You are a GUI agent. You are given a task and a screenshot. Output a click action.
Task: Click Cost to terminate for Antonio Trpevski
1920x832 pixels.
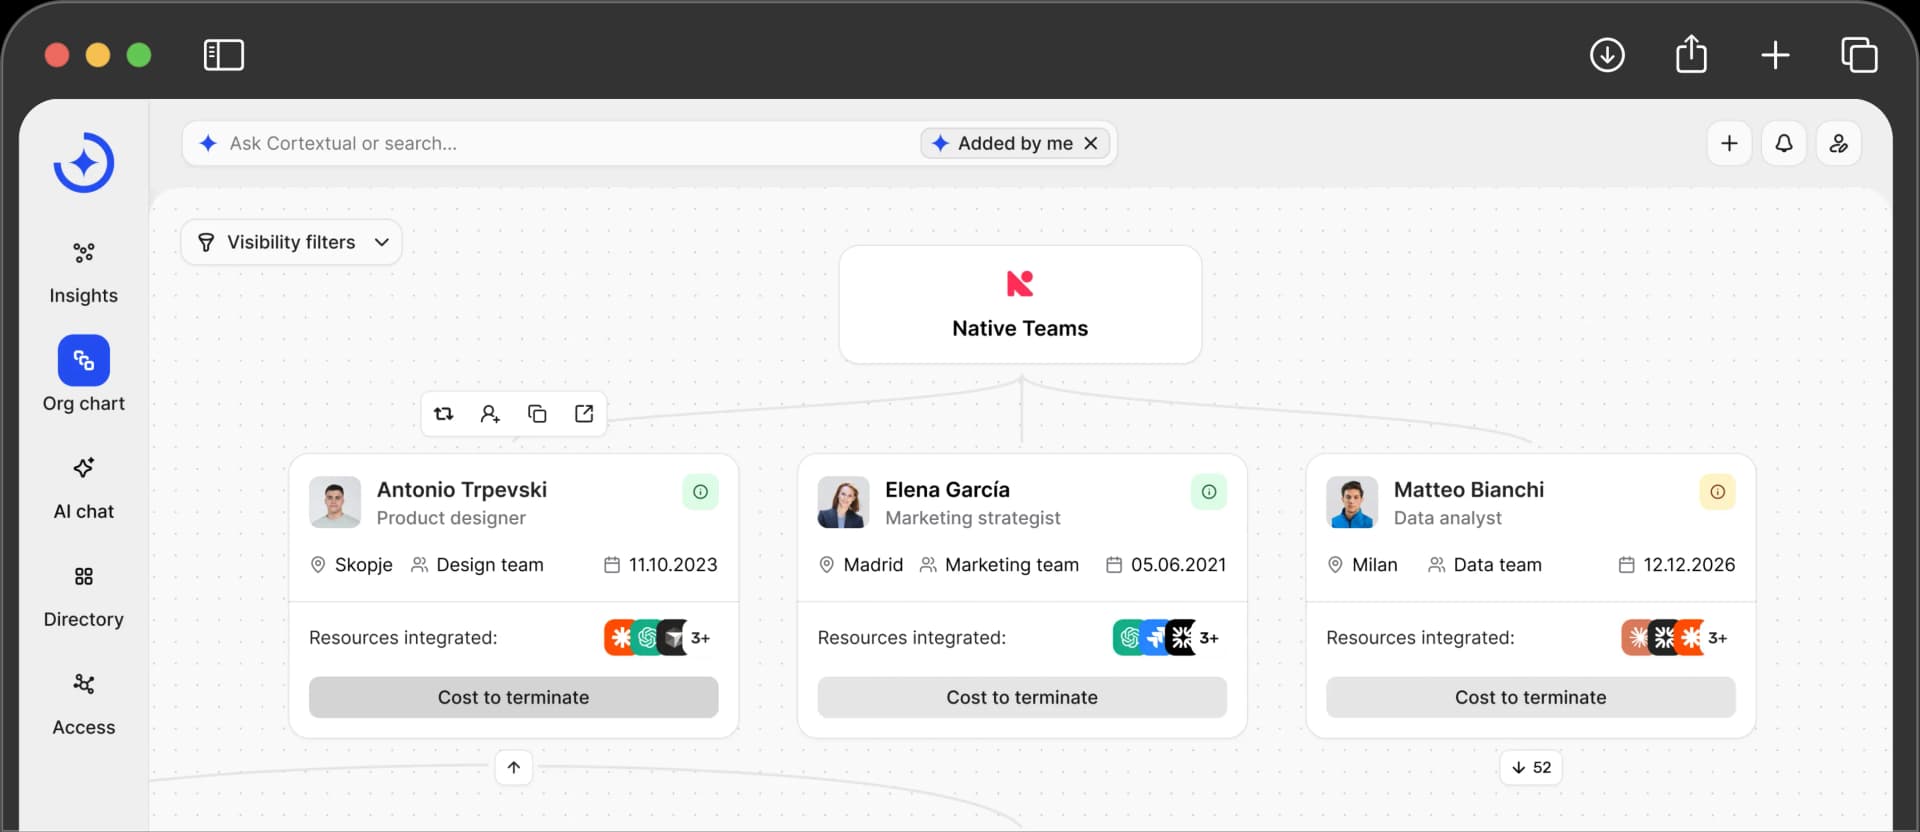(x=514, y=698)
